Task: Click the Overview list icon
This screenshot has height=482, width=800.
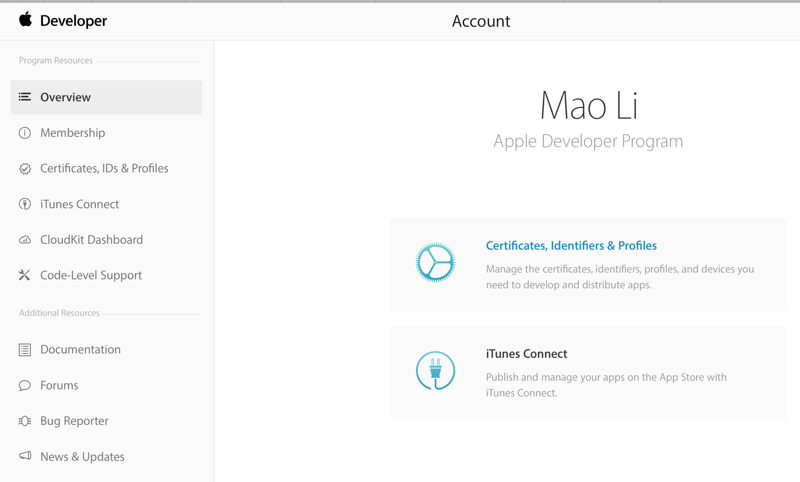Action: coord(25,97)
